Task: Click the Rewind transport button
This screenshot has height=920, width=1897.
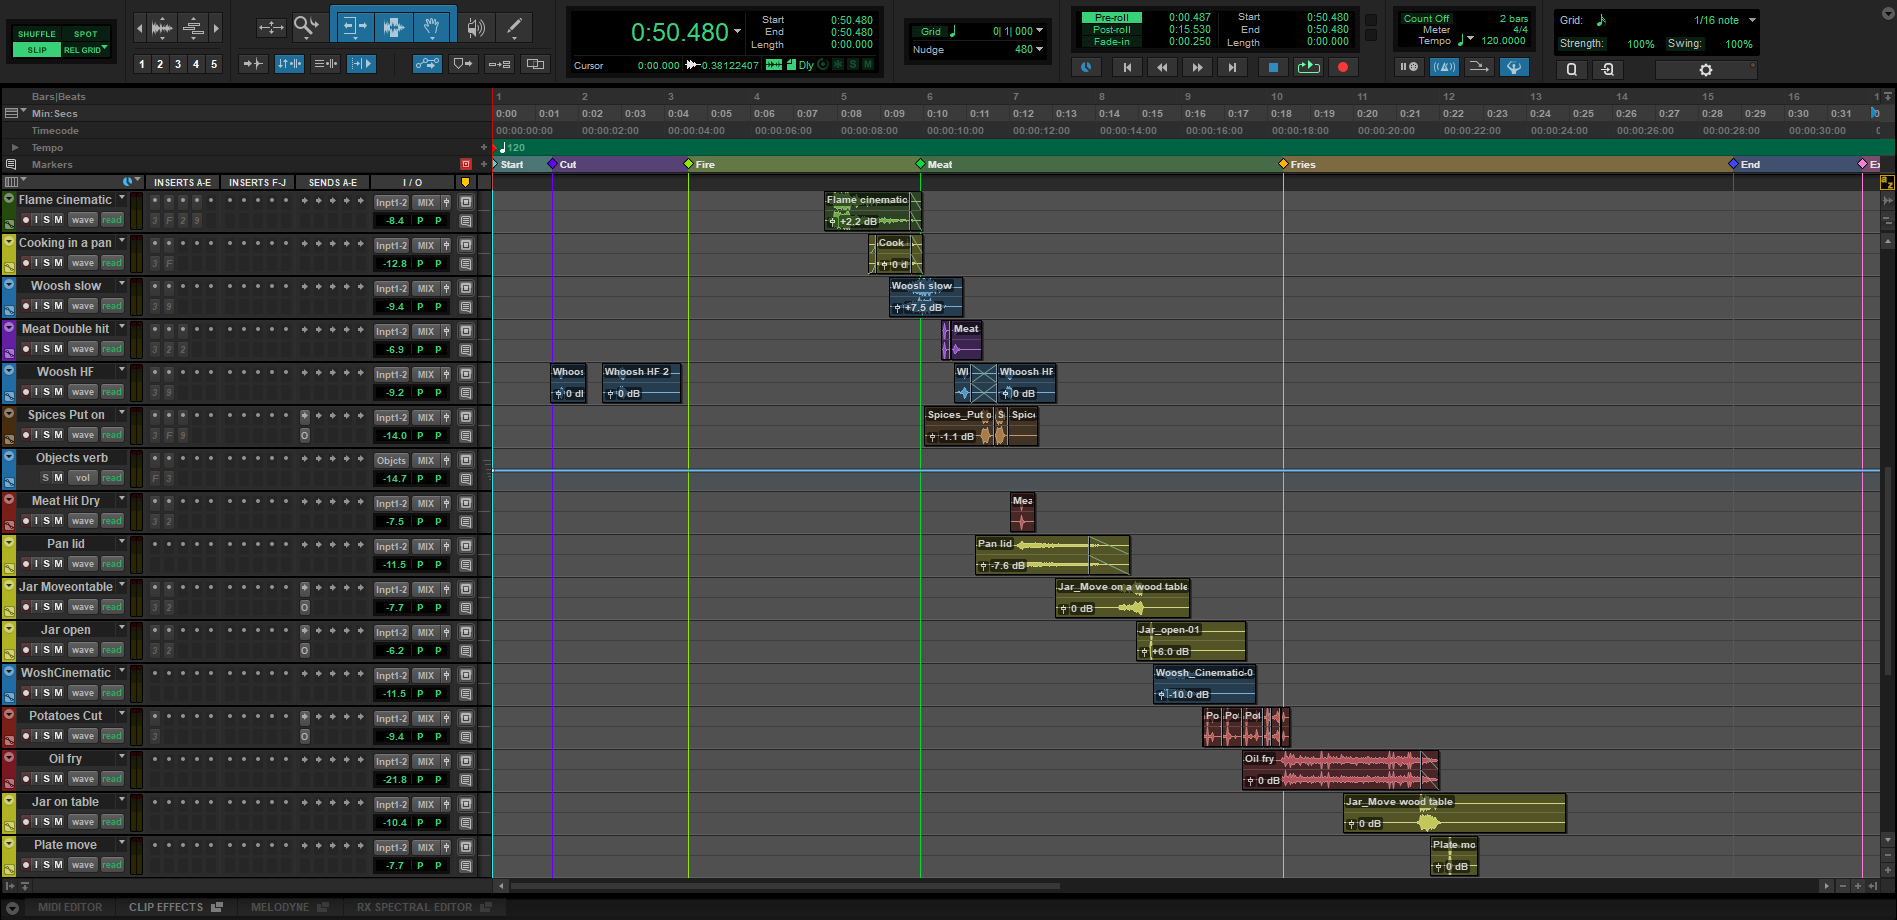Action: click(x=1162, y=67)
